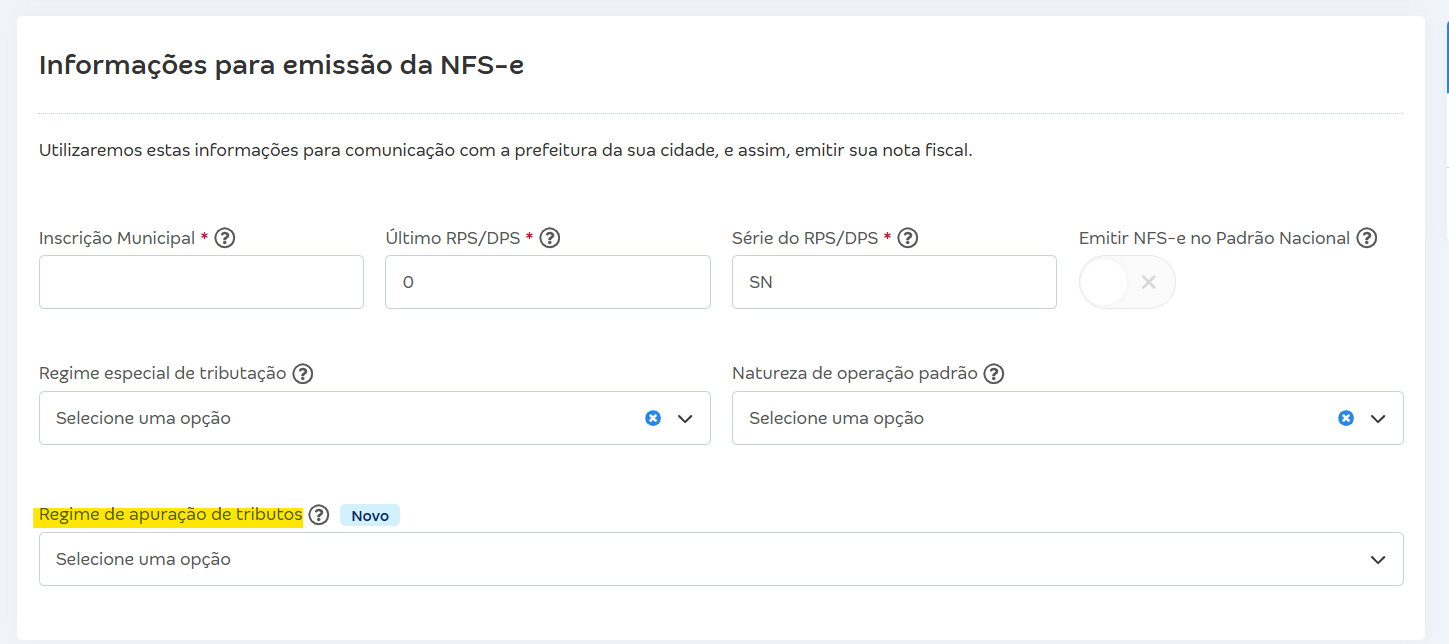Click inside the Inscrição Municipal field
This screenshot has height=644, width=1449.
click(x=200, y=281)
